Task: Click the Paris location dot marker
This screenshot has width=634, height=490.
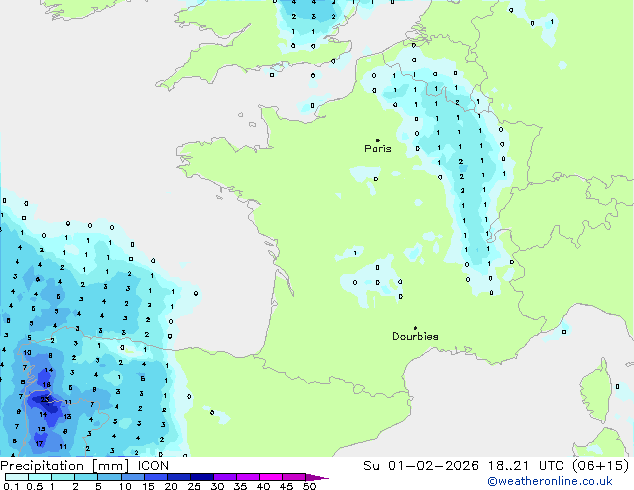Action: pyautogui.click(x=378, y=140)
